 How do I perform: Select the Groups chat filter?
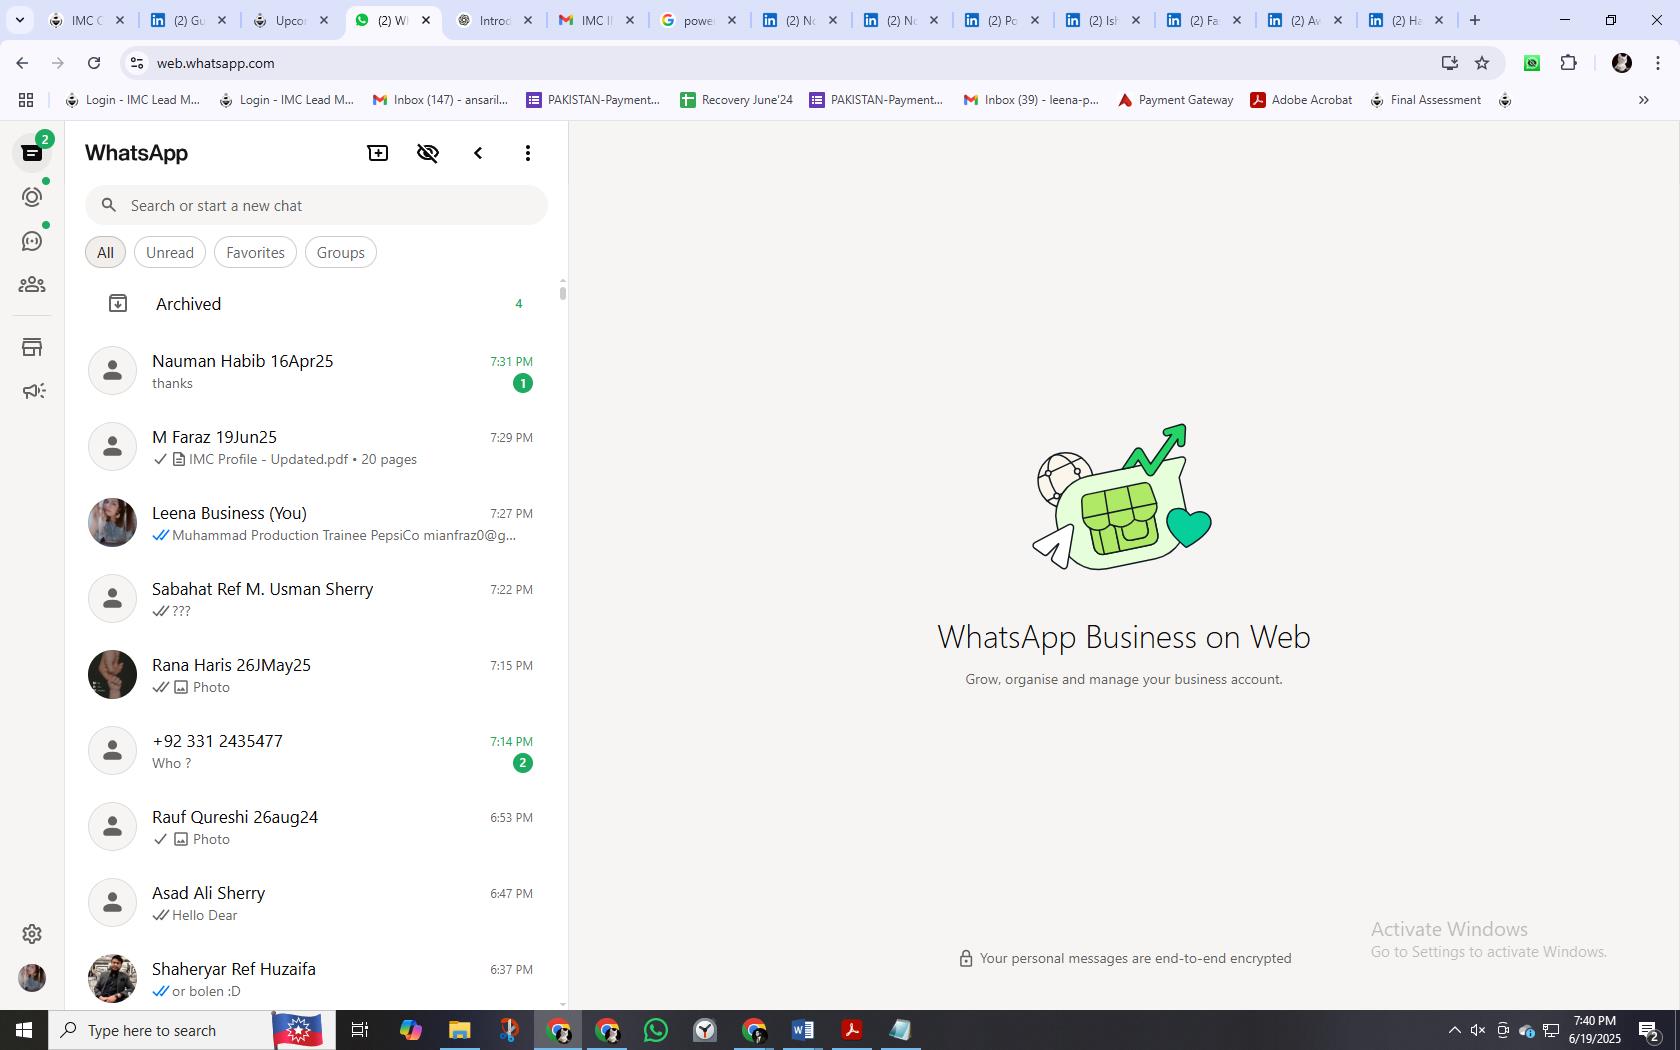[x=340, y=253]
